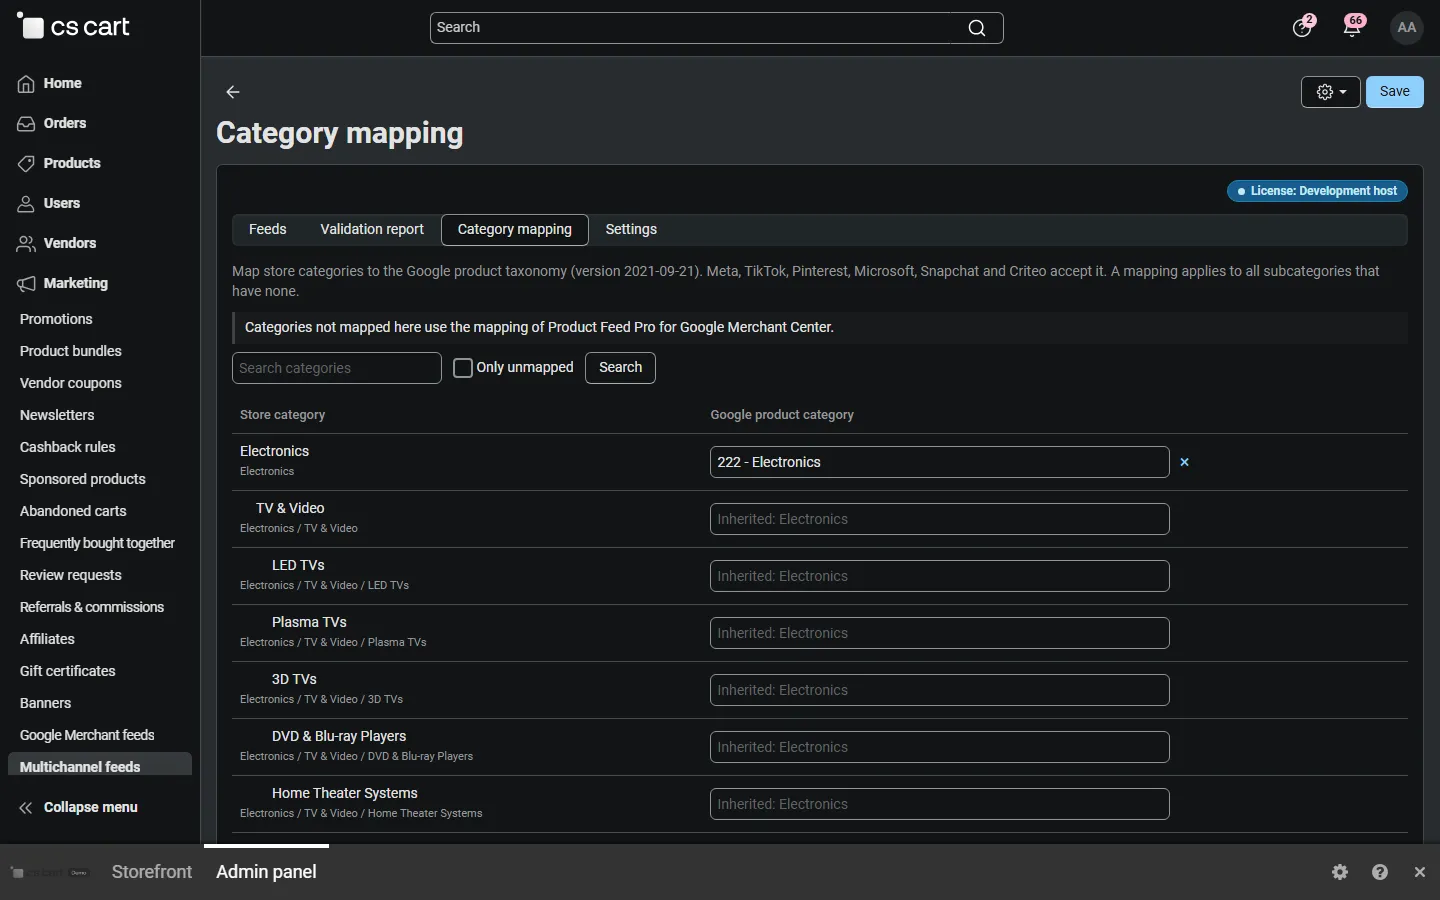Open the LED TVs category field
Image resolution: width=1440 pixels, height=900 pixels.
coord(940,576)
